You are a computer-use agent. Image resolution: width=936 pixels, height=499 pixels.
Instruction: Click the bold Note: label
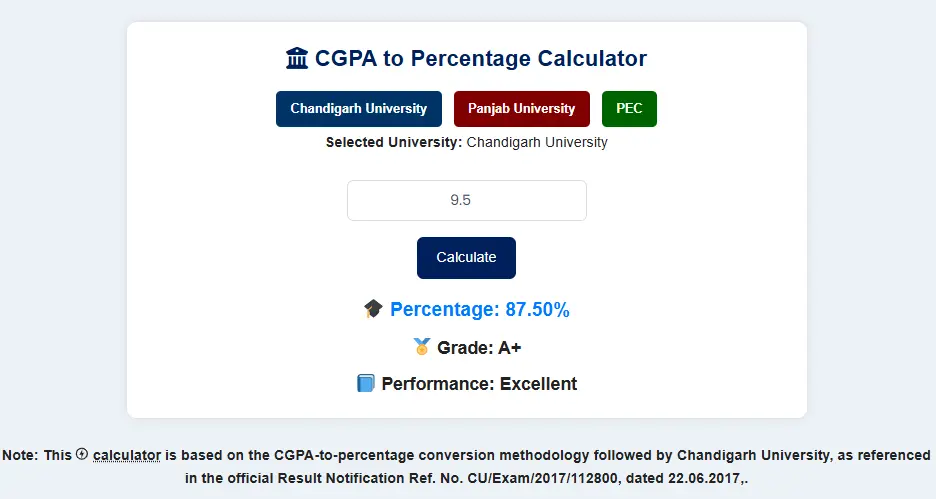[x=22, y=455]
